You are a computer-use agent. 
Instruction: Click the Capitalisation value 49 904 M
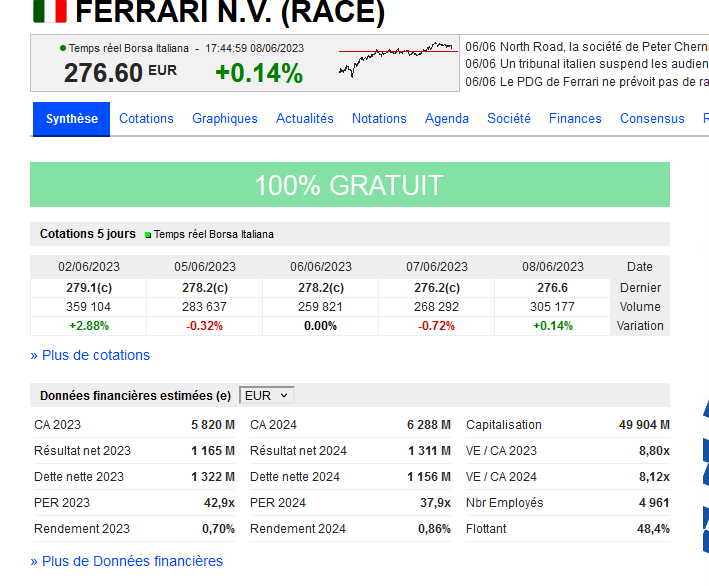(x=644, y=425)
